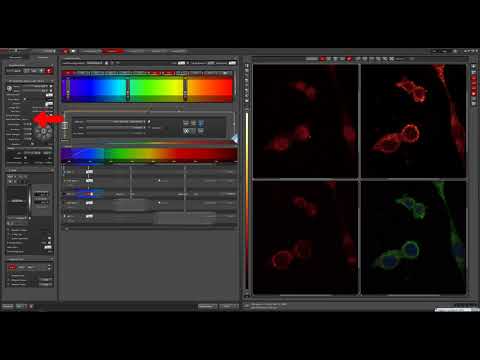This screenshot has width=480, height=360.
Task: Click the upper value field beside the Z-stack graphic
Action: (41, 194)
